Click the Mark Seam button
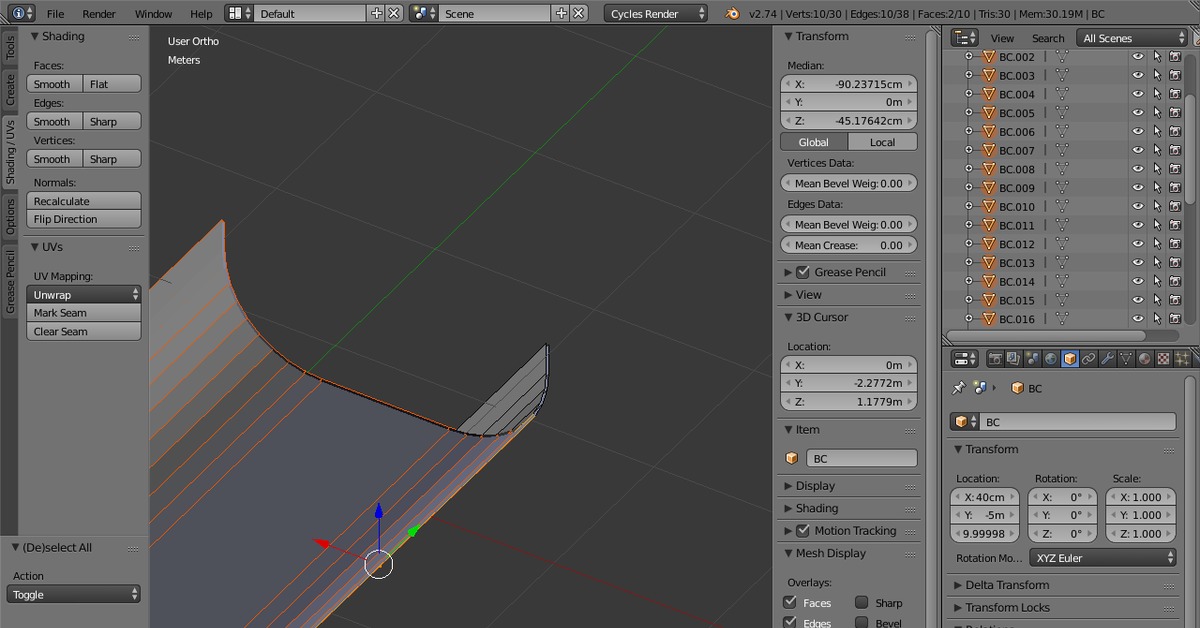 click(x=84, y=313)
